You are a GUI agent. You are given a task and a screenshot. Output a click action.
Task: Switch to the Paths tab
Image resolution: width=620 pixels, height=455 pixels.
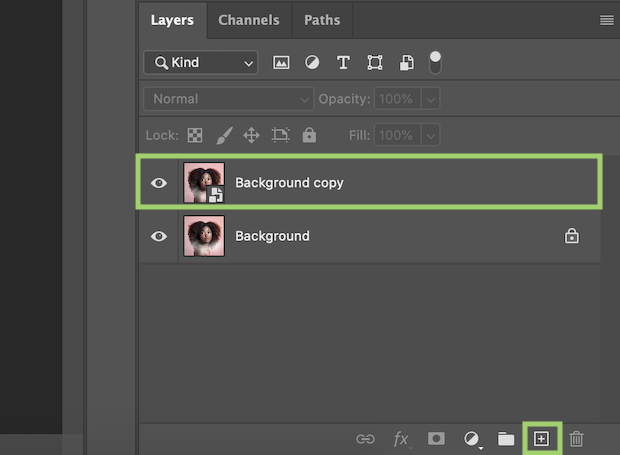tap(322, 20)
